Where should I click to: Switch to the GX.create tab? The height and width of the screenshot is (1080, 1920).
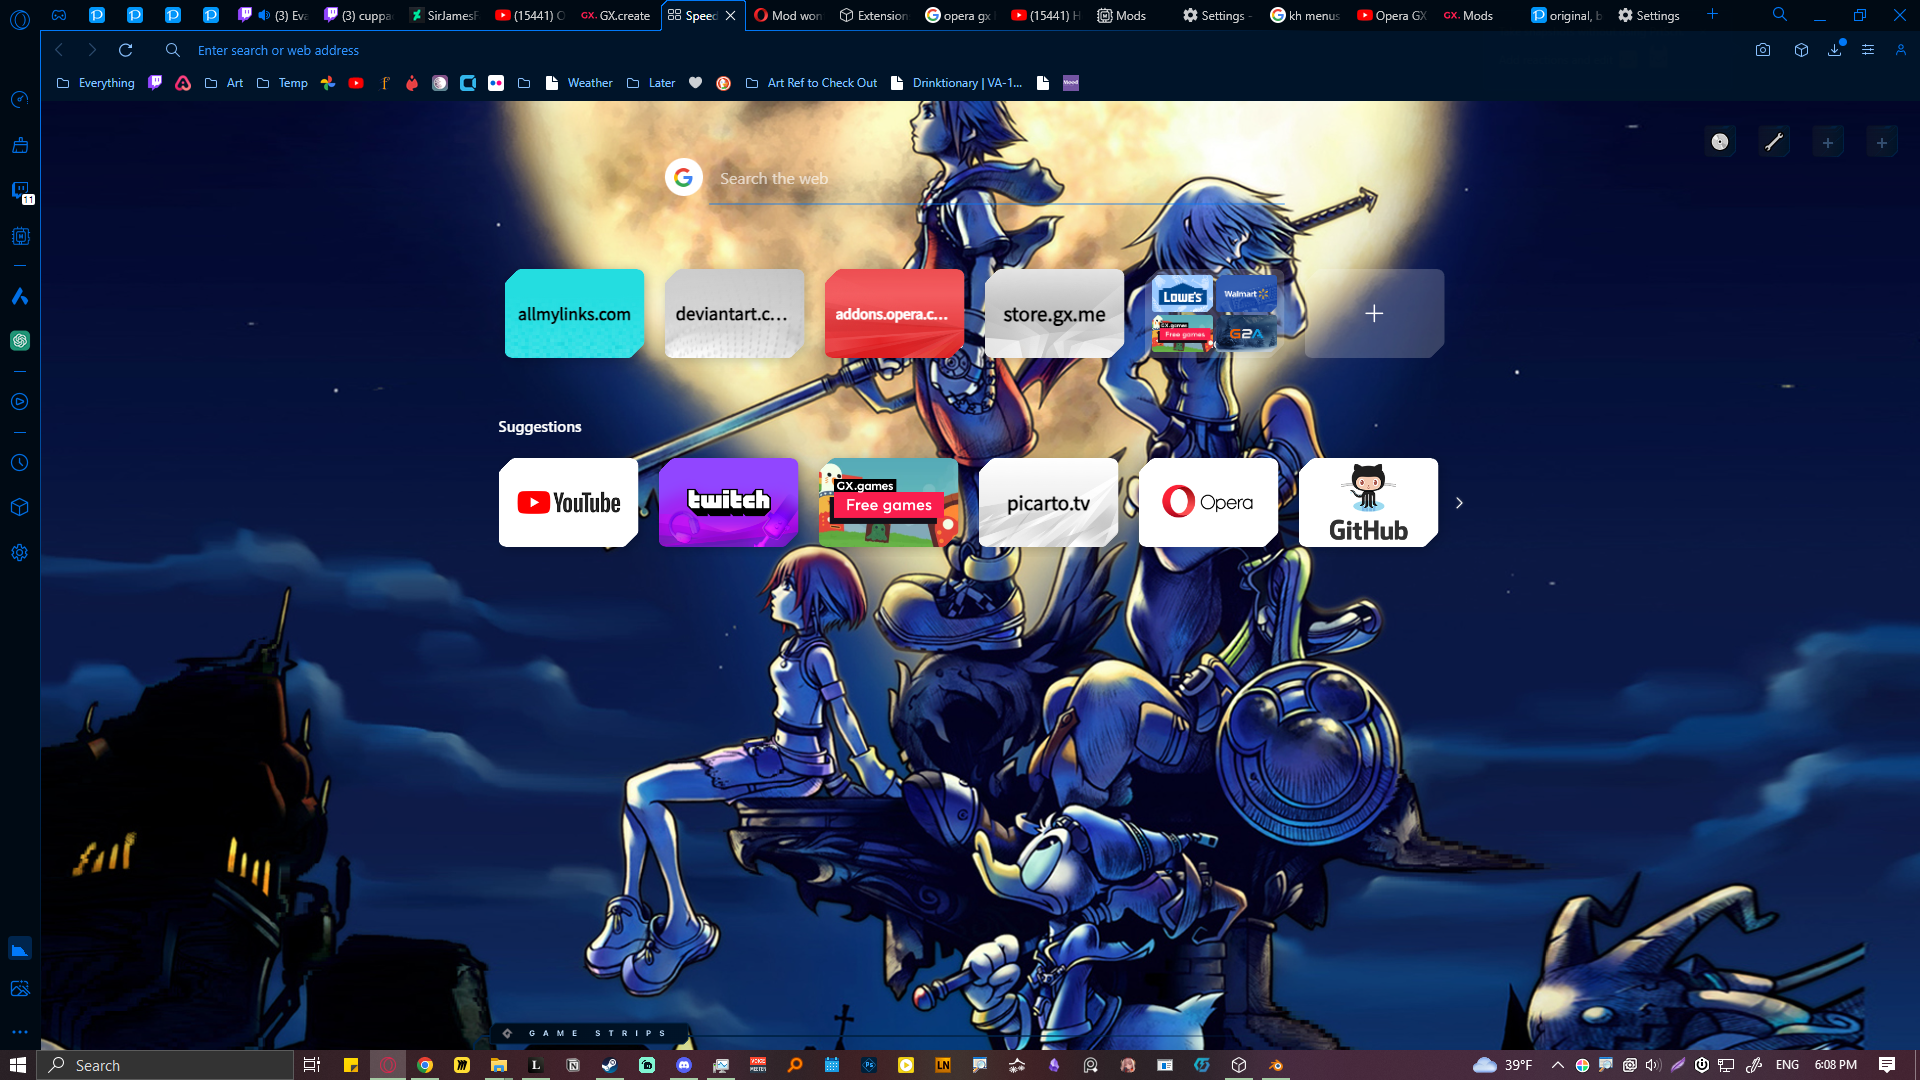[x=616, y=15]
